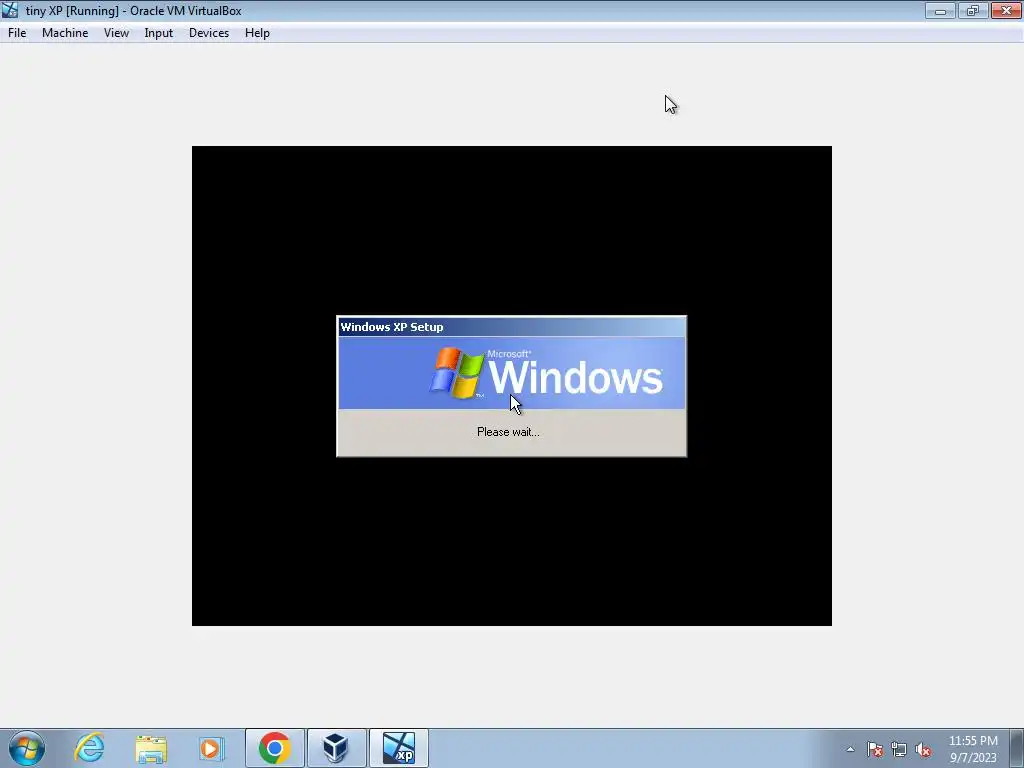Click the muted volume tray icon
The width and height of the screenshot is (1024, 768).
(923, 749)
